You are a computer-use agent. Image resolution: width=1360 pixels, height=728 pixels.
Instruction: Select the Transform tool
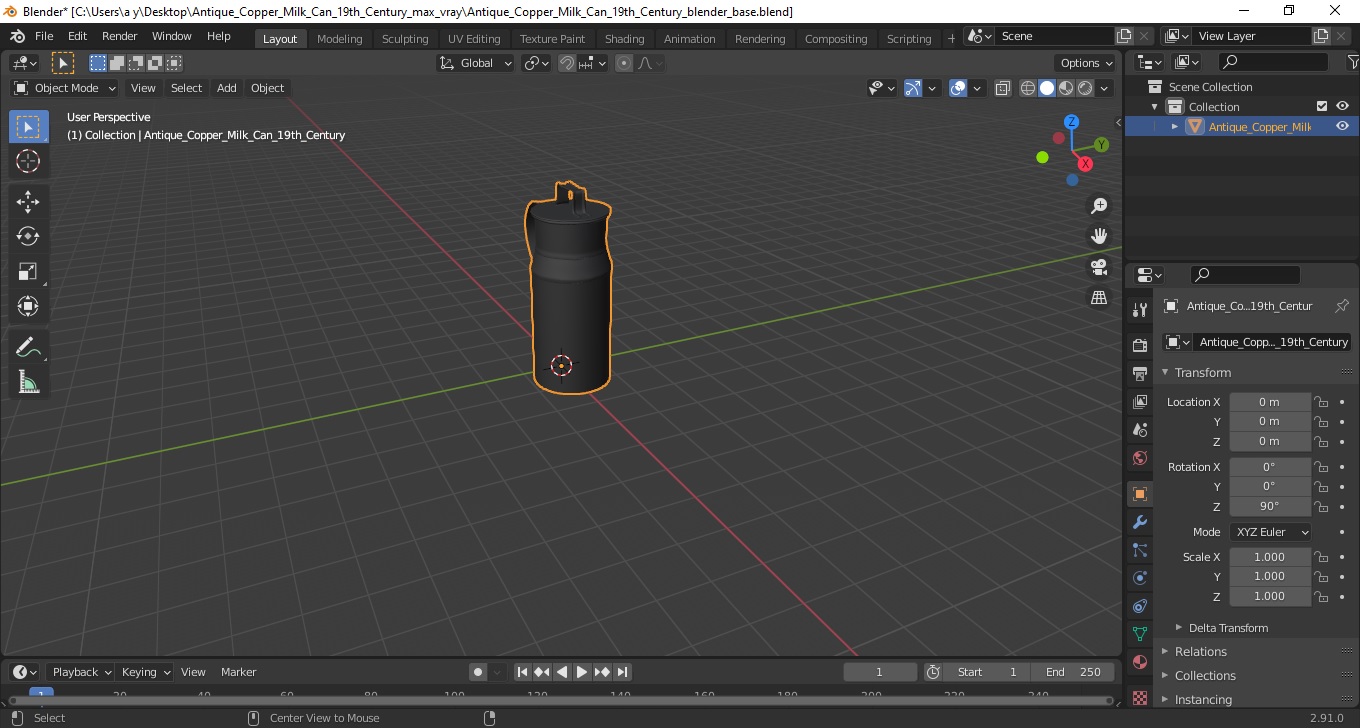pos(28,306)
